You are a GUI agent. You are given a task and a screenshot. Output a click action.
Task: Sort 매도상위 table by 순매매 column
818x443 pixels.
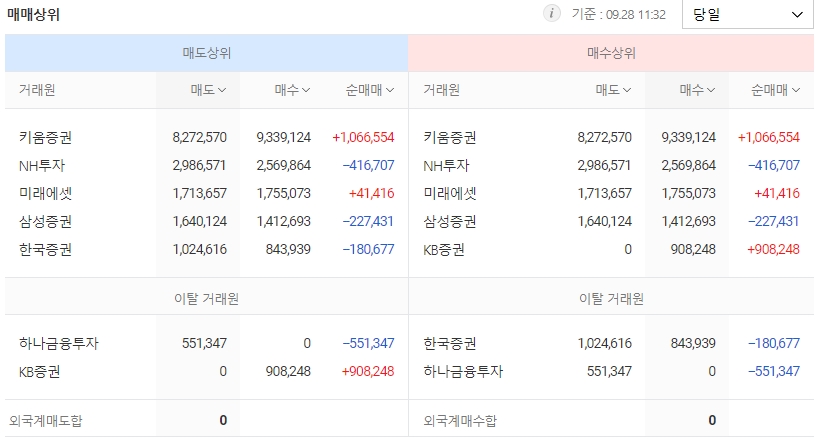(370, 90)
